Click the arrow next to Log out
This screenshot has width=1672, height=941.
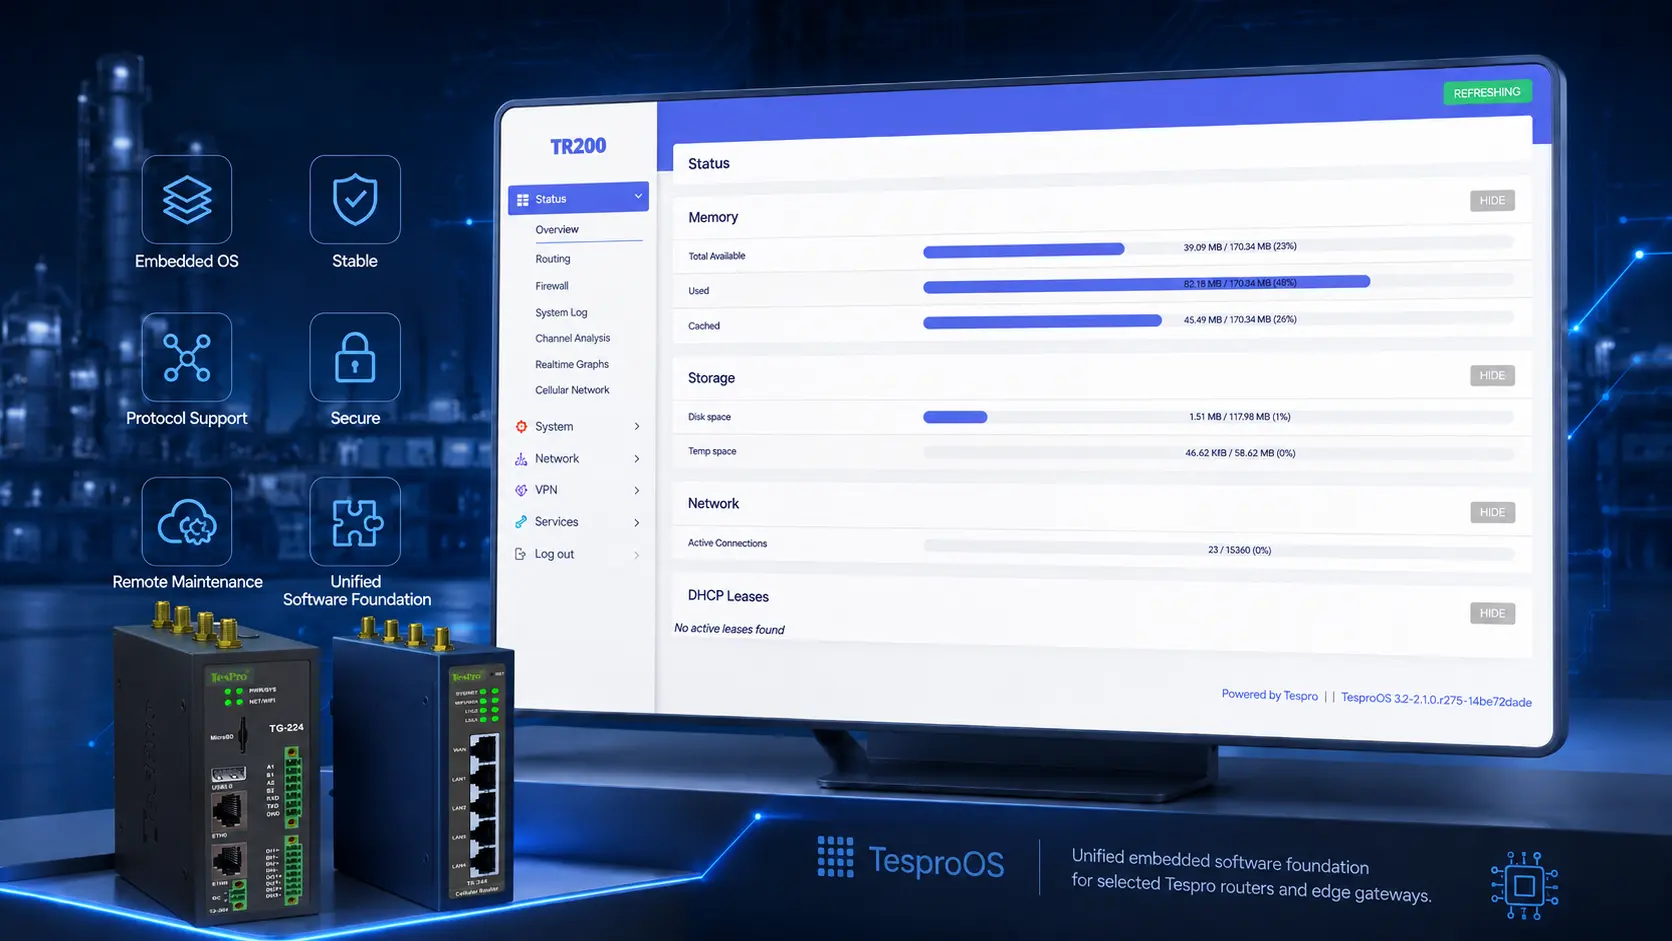point(637,555)
